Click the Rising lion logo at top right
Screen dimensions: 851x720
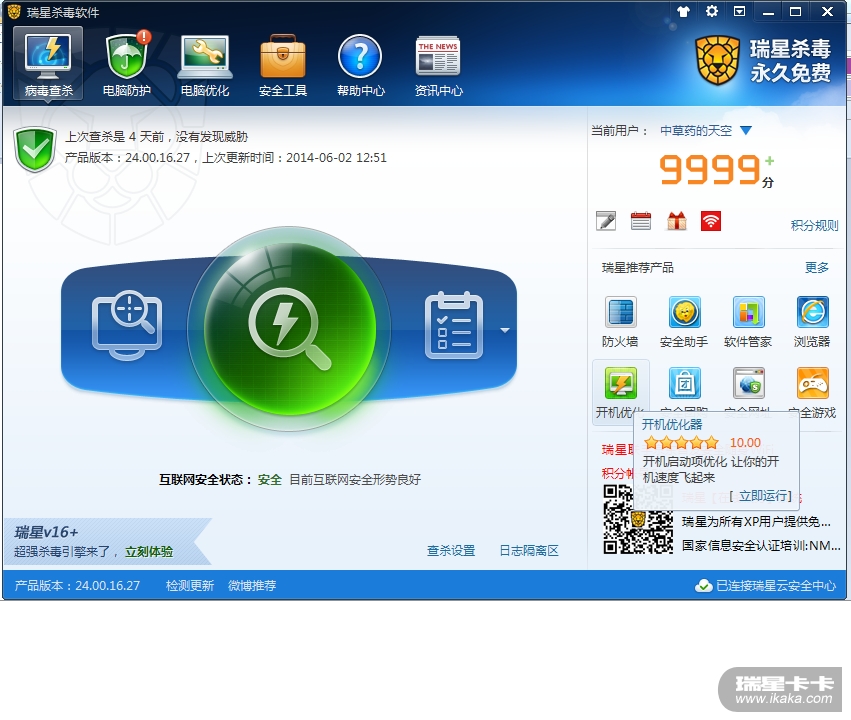pyautogui.click(x=717, y=60)
